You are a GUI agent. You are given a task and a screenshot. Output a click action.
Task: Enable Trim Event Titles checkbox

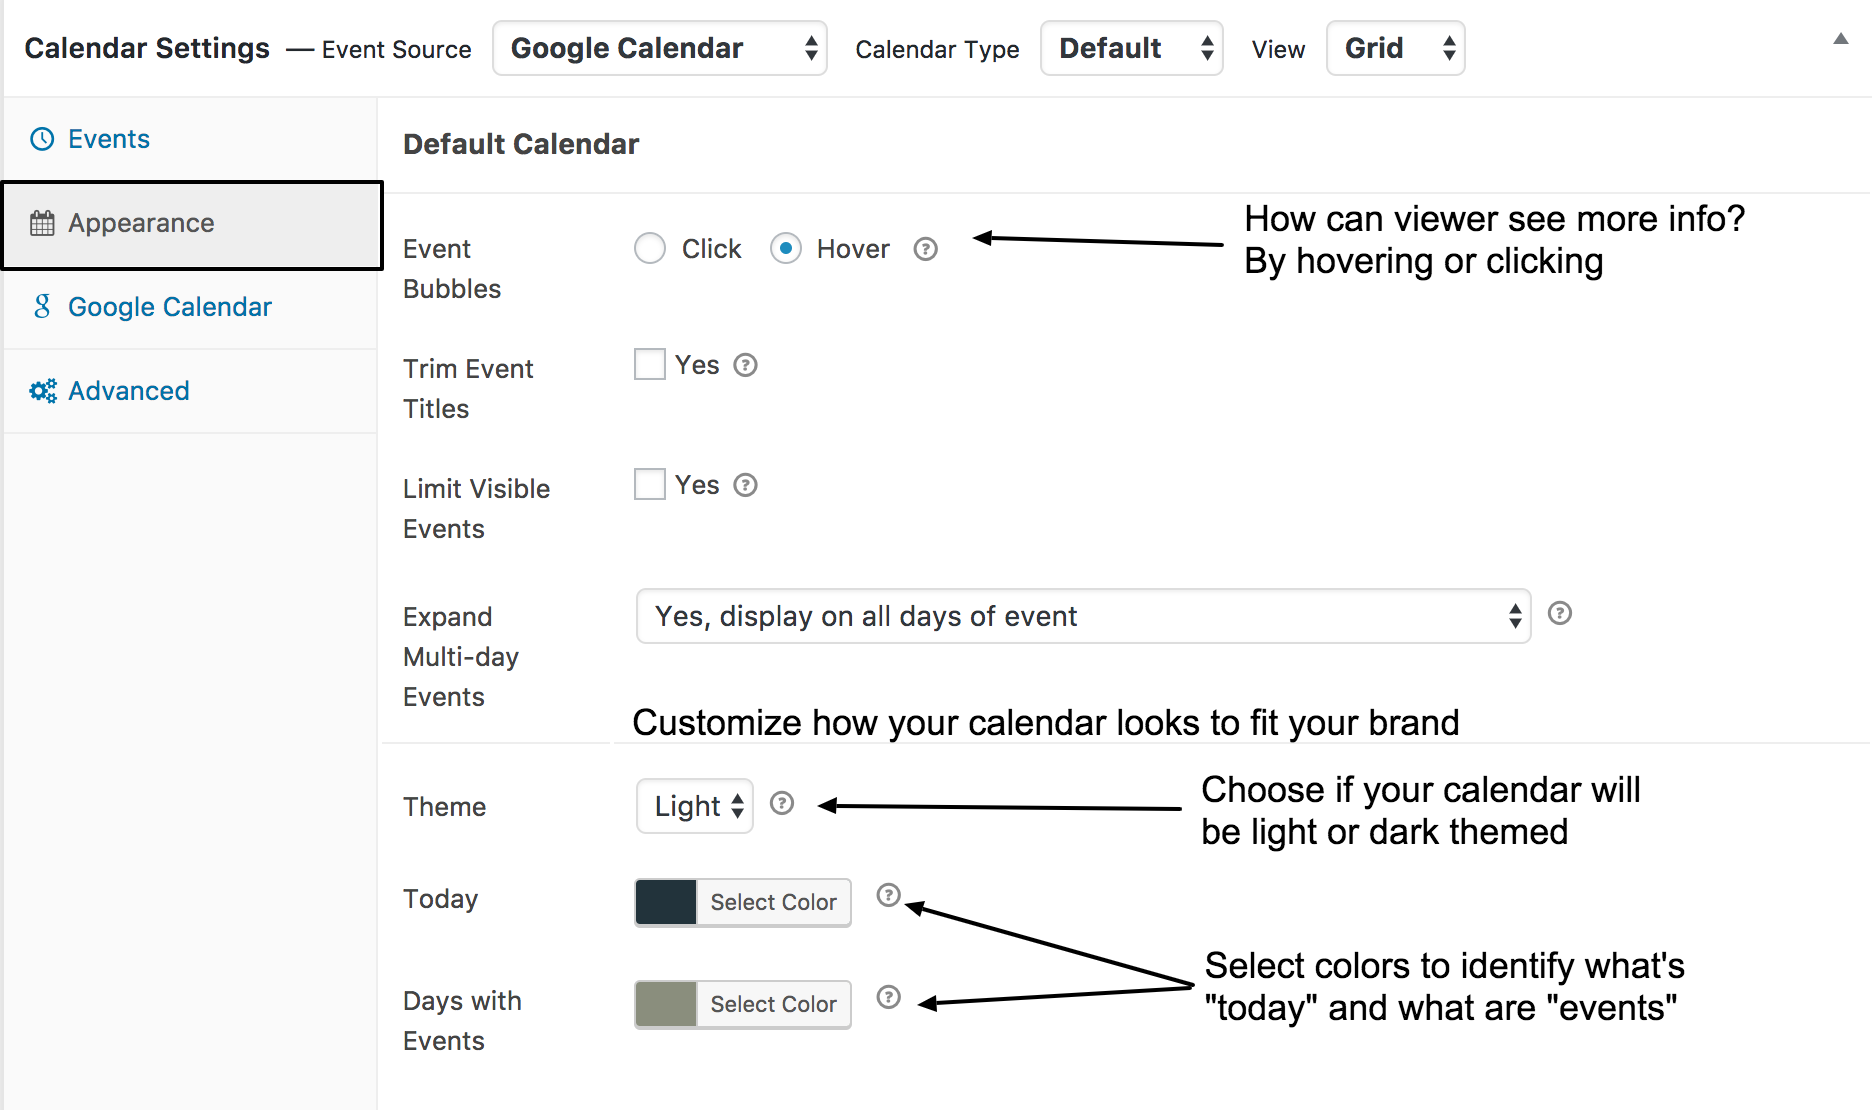(x=650, y=364)
